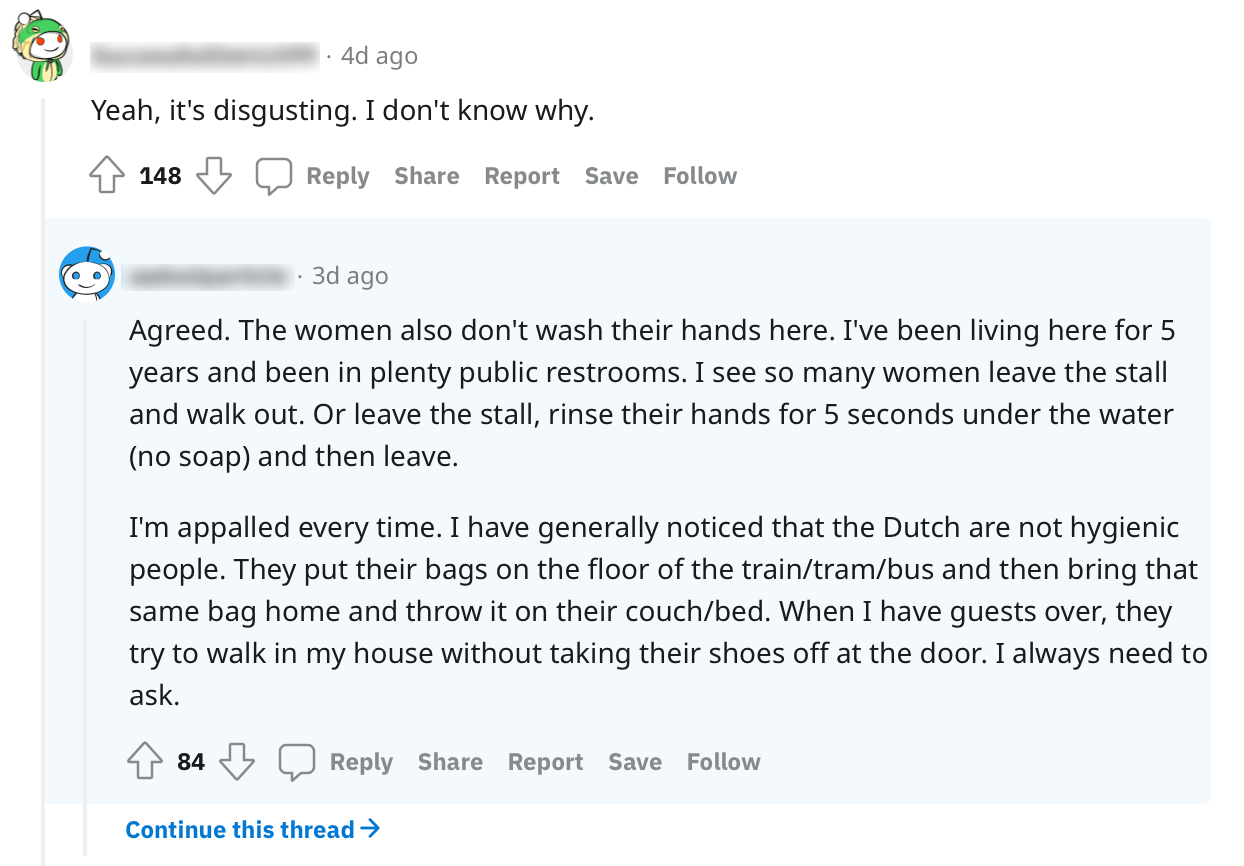
Task: Open the blue Snoo avatar profile
Action: click(87, 273)
